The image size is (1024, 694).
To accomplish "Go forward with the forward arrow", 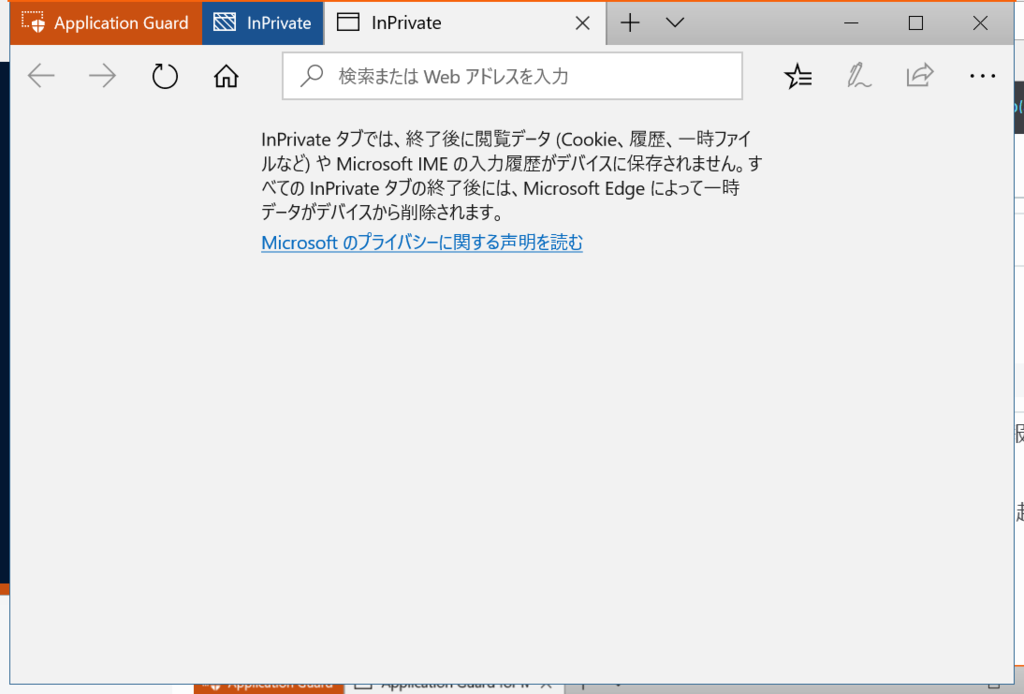I will click(x=103, y=76).
